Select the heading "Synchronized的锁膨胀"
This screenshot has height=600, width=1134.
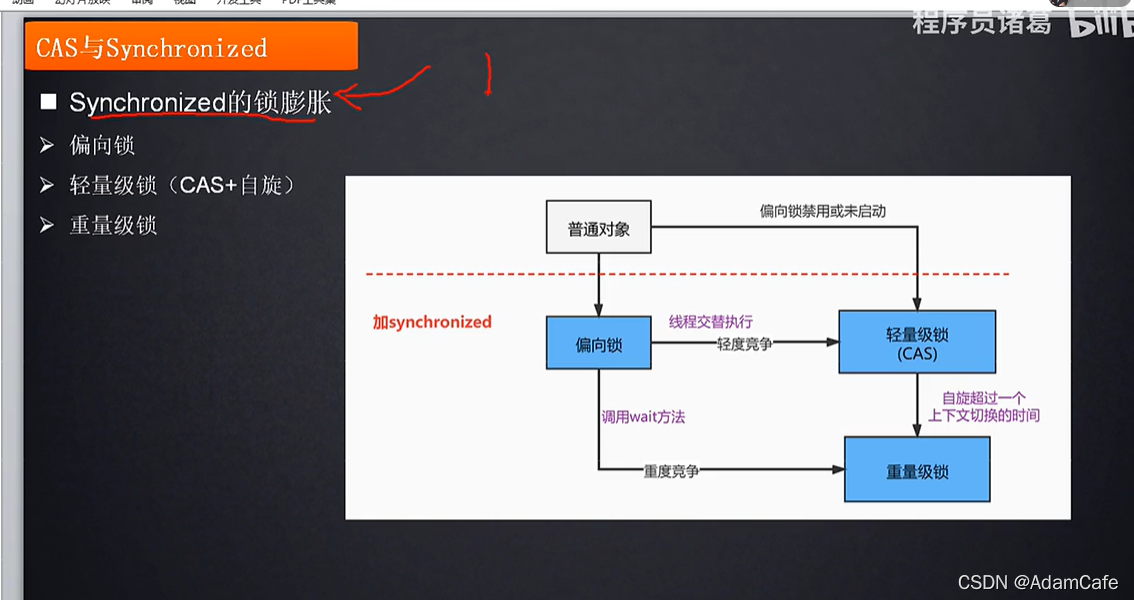pyautogui.click(x=200, y=103)
